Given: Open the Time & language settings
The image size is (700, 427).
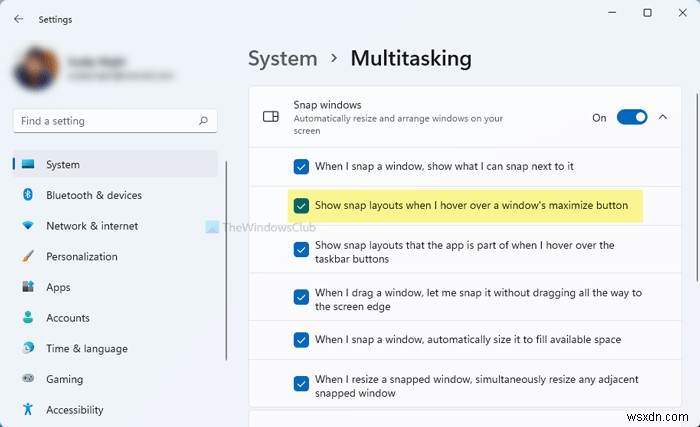Looking at the screenshot, I should pos(87,349).
